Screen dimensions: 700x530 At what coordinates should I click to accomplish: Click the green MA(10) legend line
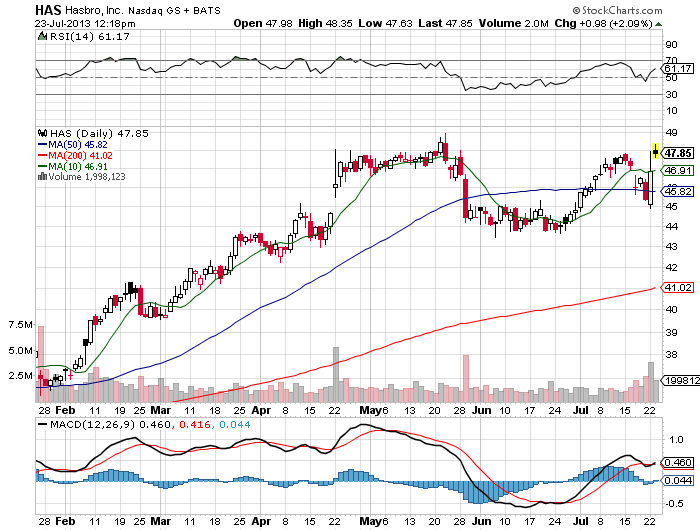[42, 167]
